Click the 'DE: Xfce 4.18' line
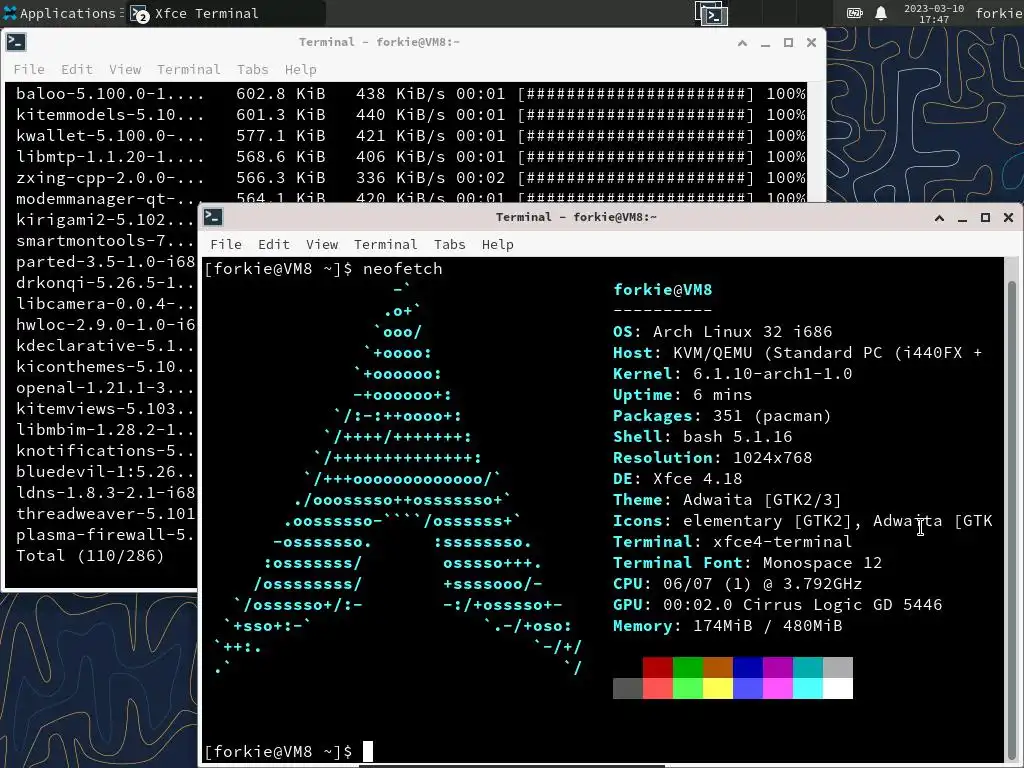Viewport: 1024px width, 768px height. point(678,479)
